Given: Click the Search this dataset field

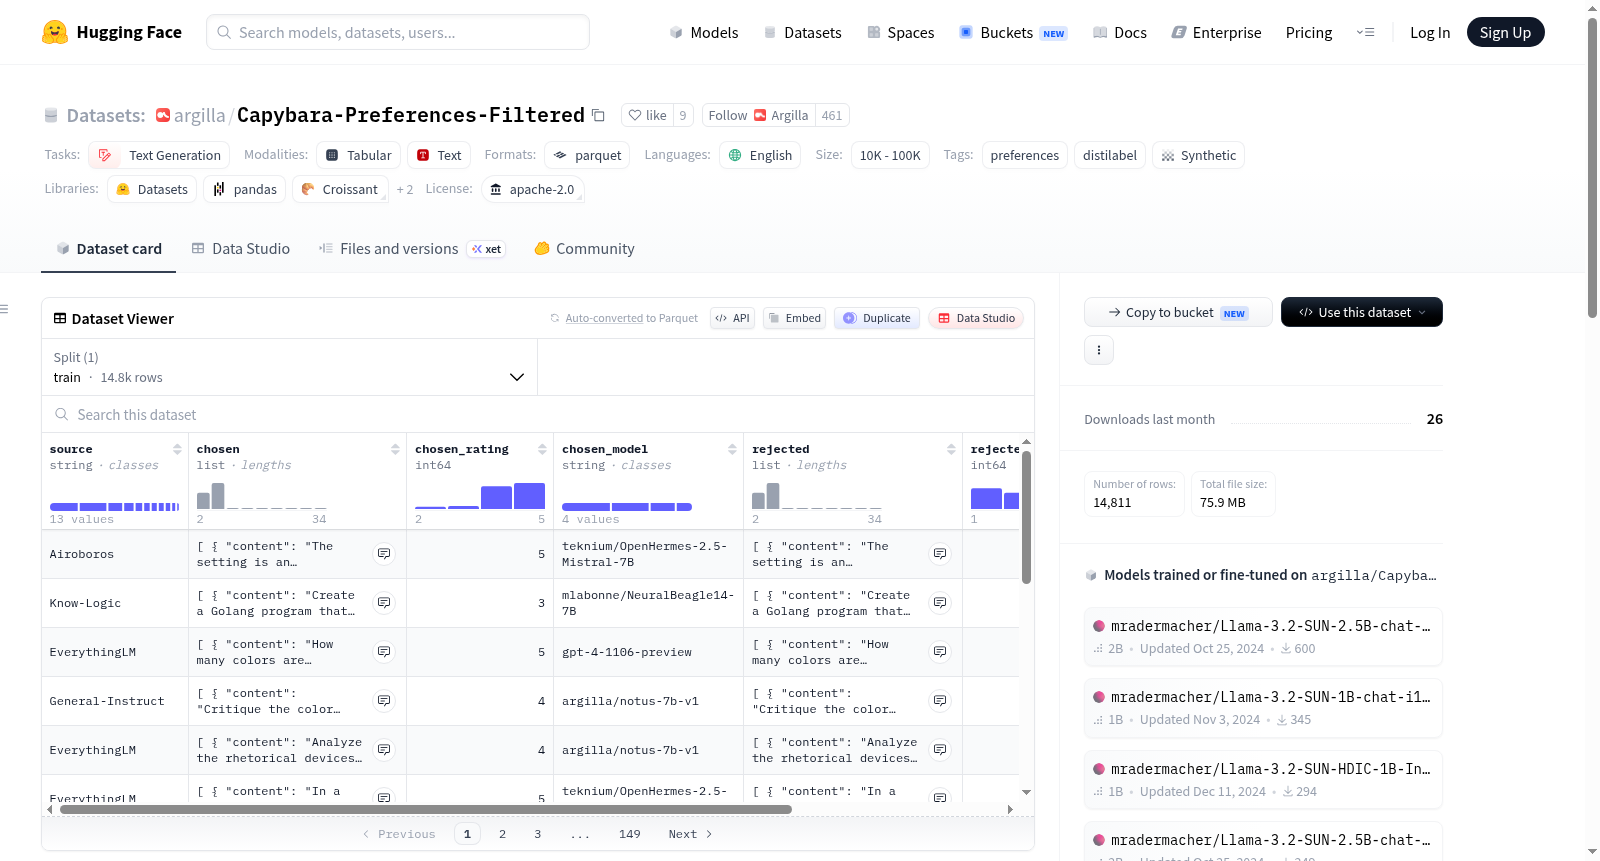Looking at the screenshot, I should [538, 414].
